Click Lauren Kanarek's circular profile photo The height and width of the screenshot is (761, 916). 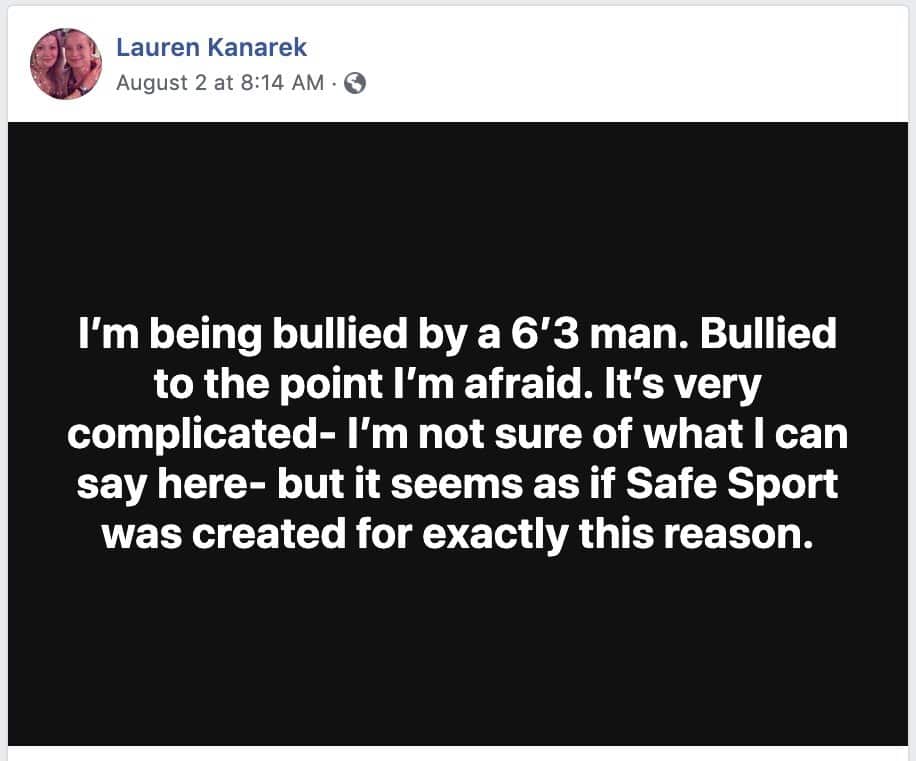(65, 61)
